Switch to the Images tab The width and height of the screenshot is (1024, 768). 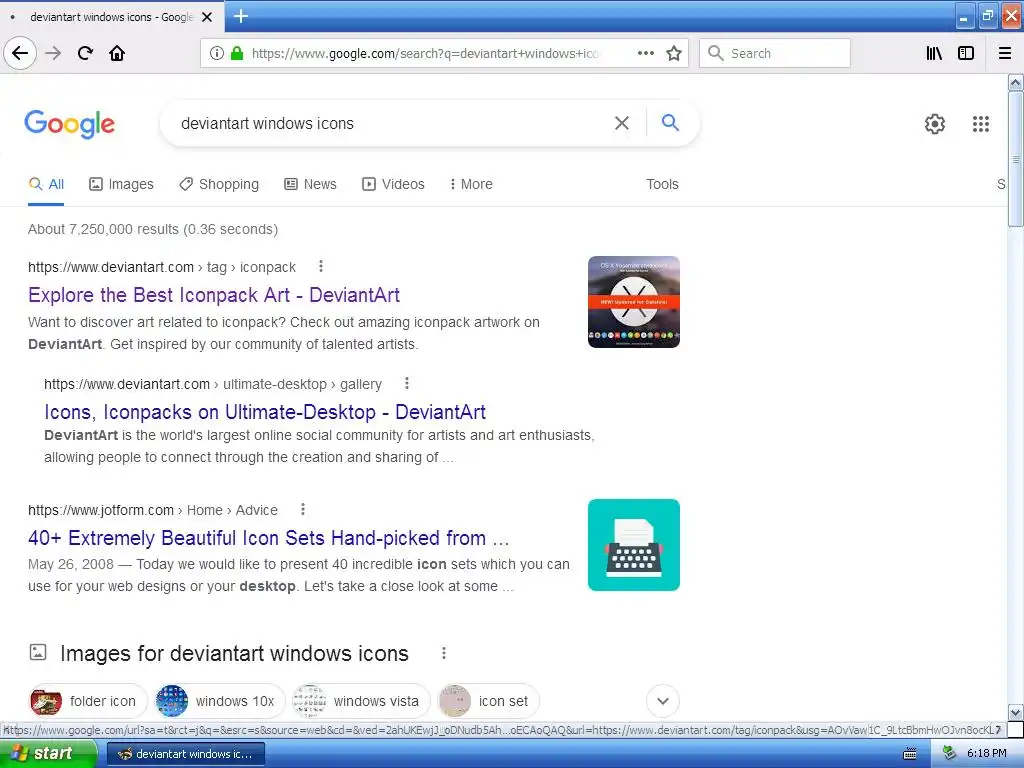[121, 184]
